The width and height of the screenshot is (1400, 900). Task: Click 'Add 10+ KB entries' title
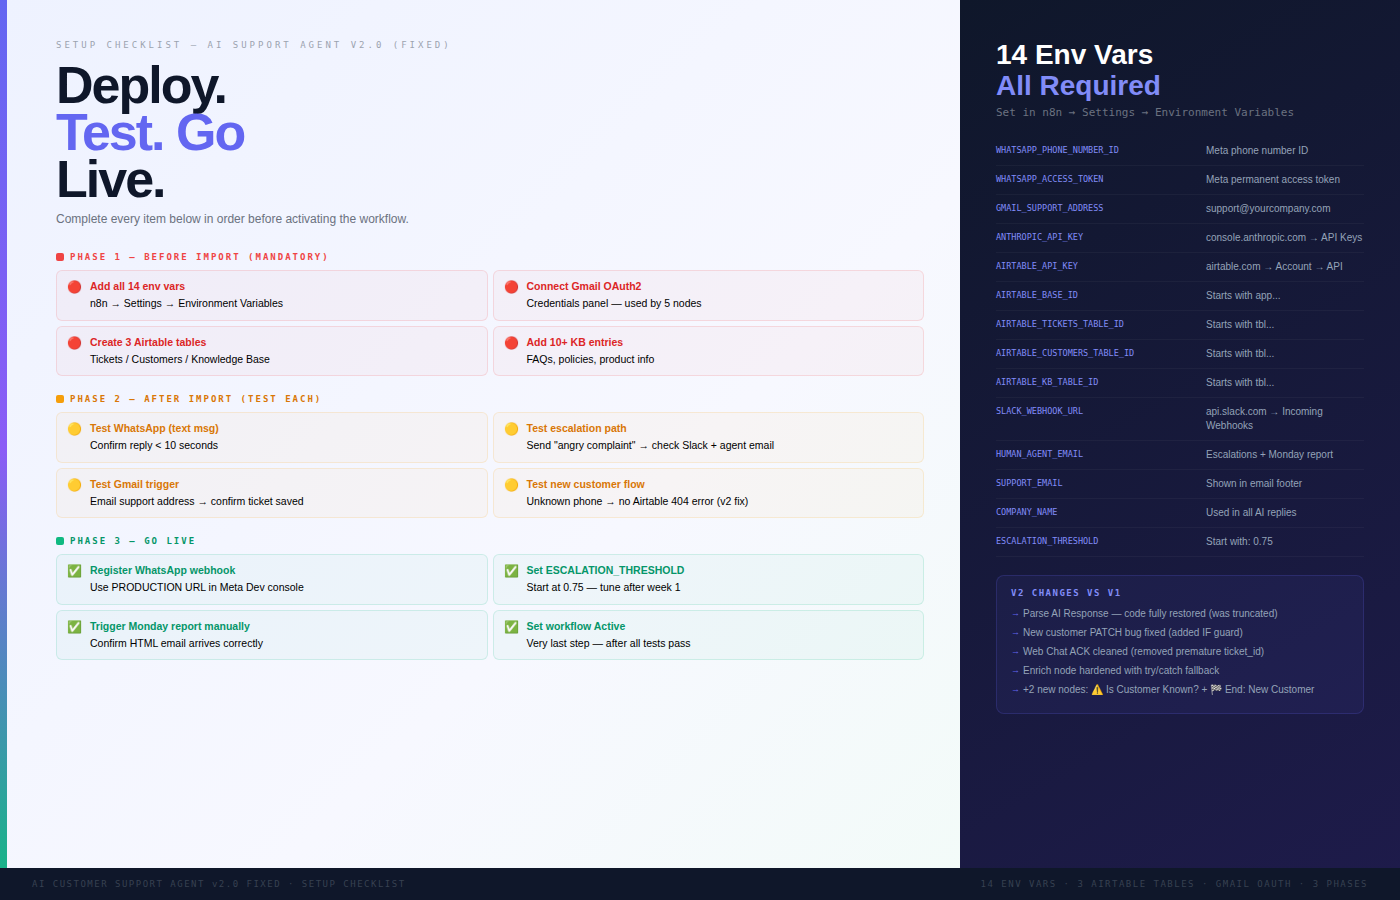[x=575, y=342]
